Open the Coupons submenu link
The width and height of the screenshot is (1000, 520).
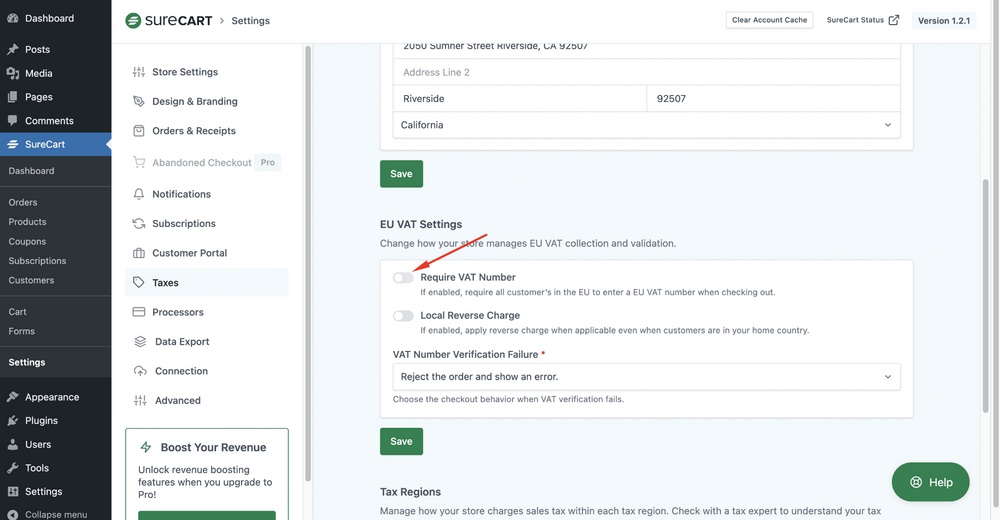tap(27, 242)
